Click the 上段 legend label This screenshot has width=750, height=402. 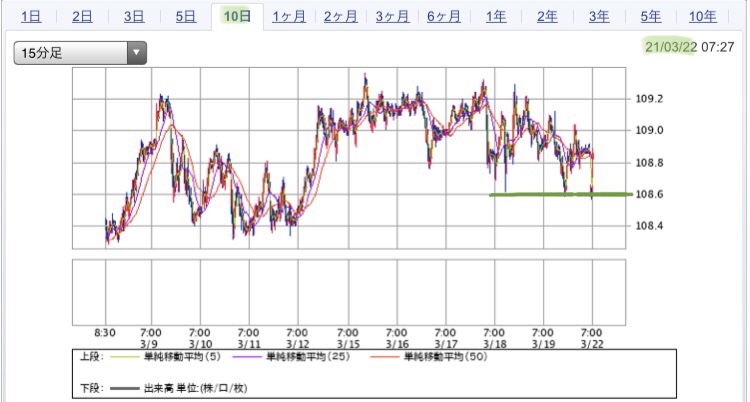90,357
